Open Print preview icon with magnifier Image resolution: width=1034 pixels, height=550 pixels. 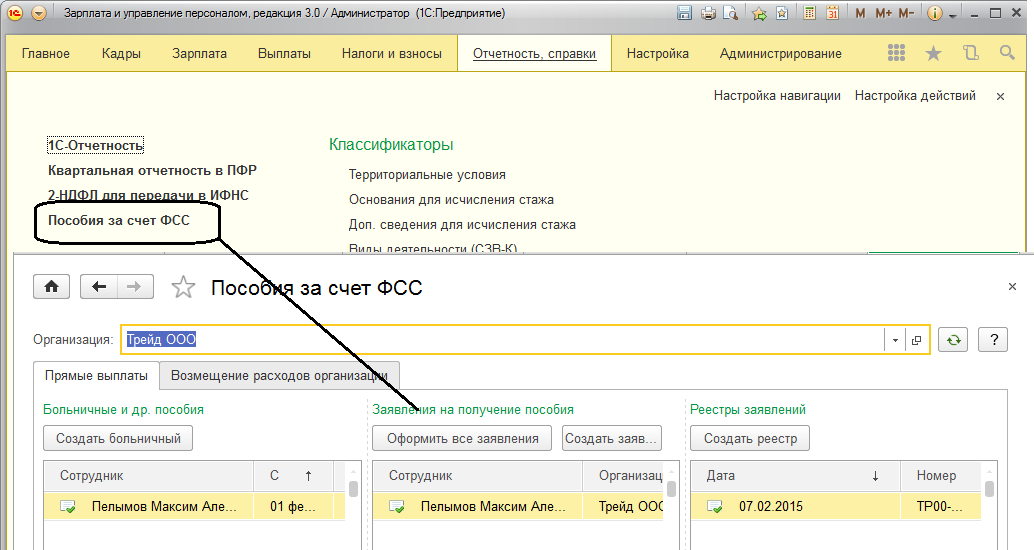tap(730, 13)
